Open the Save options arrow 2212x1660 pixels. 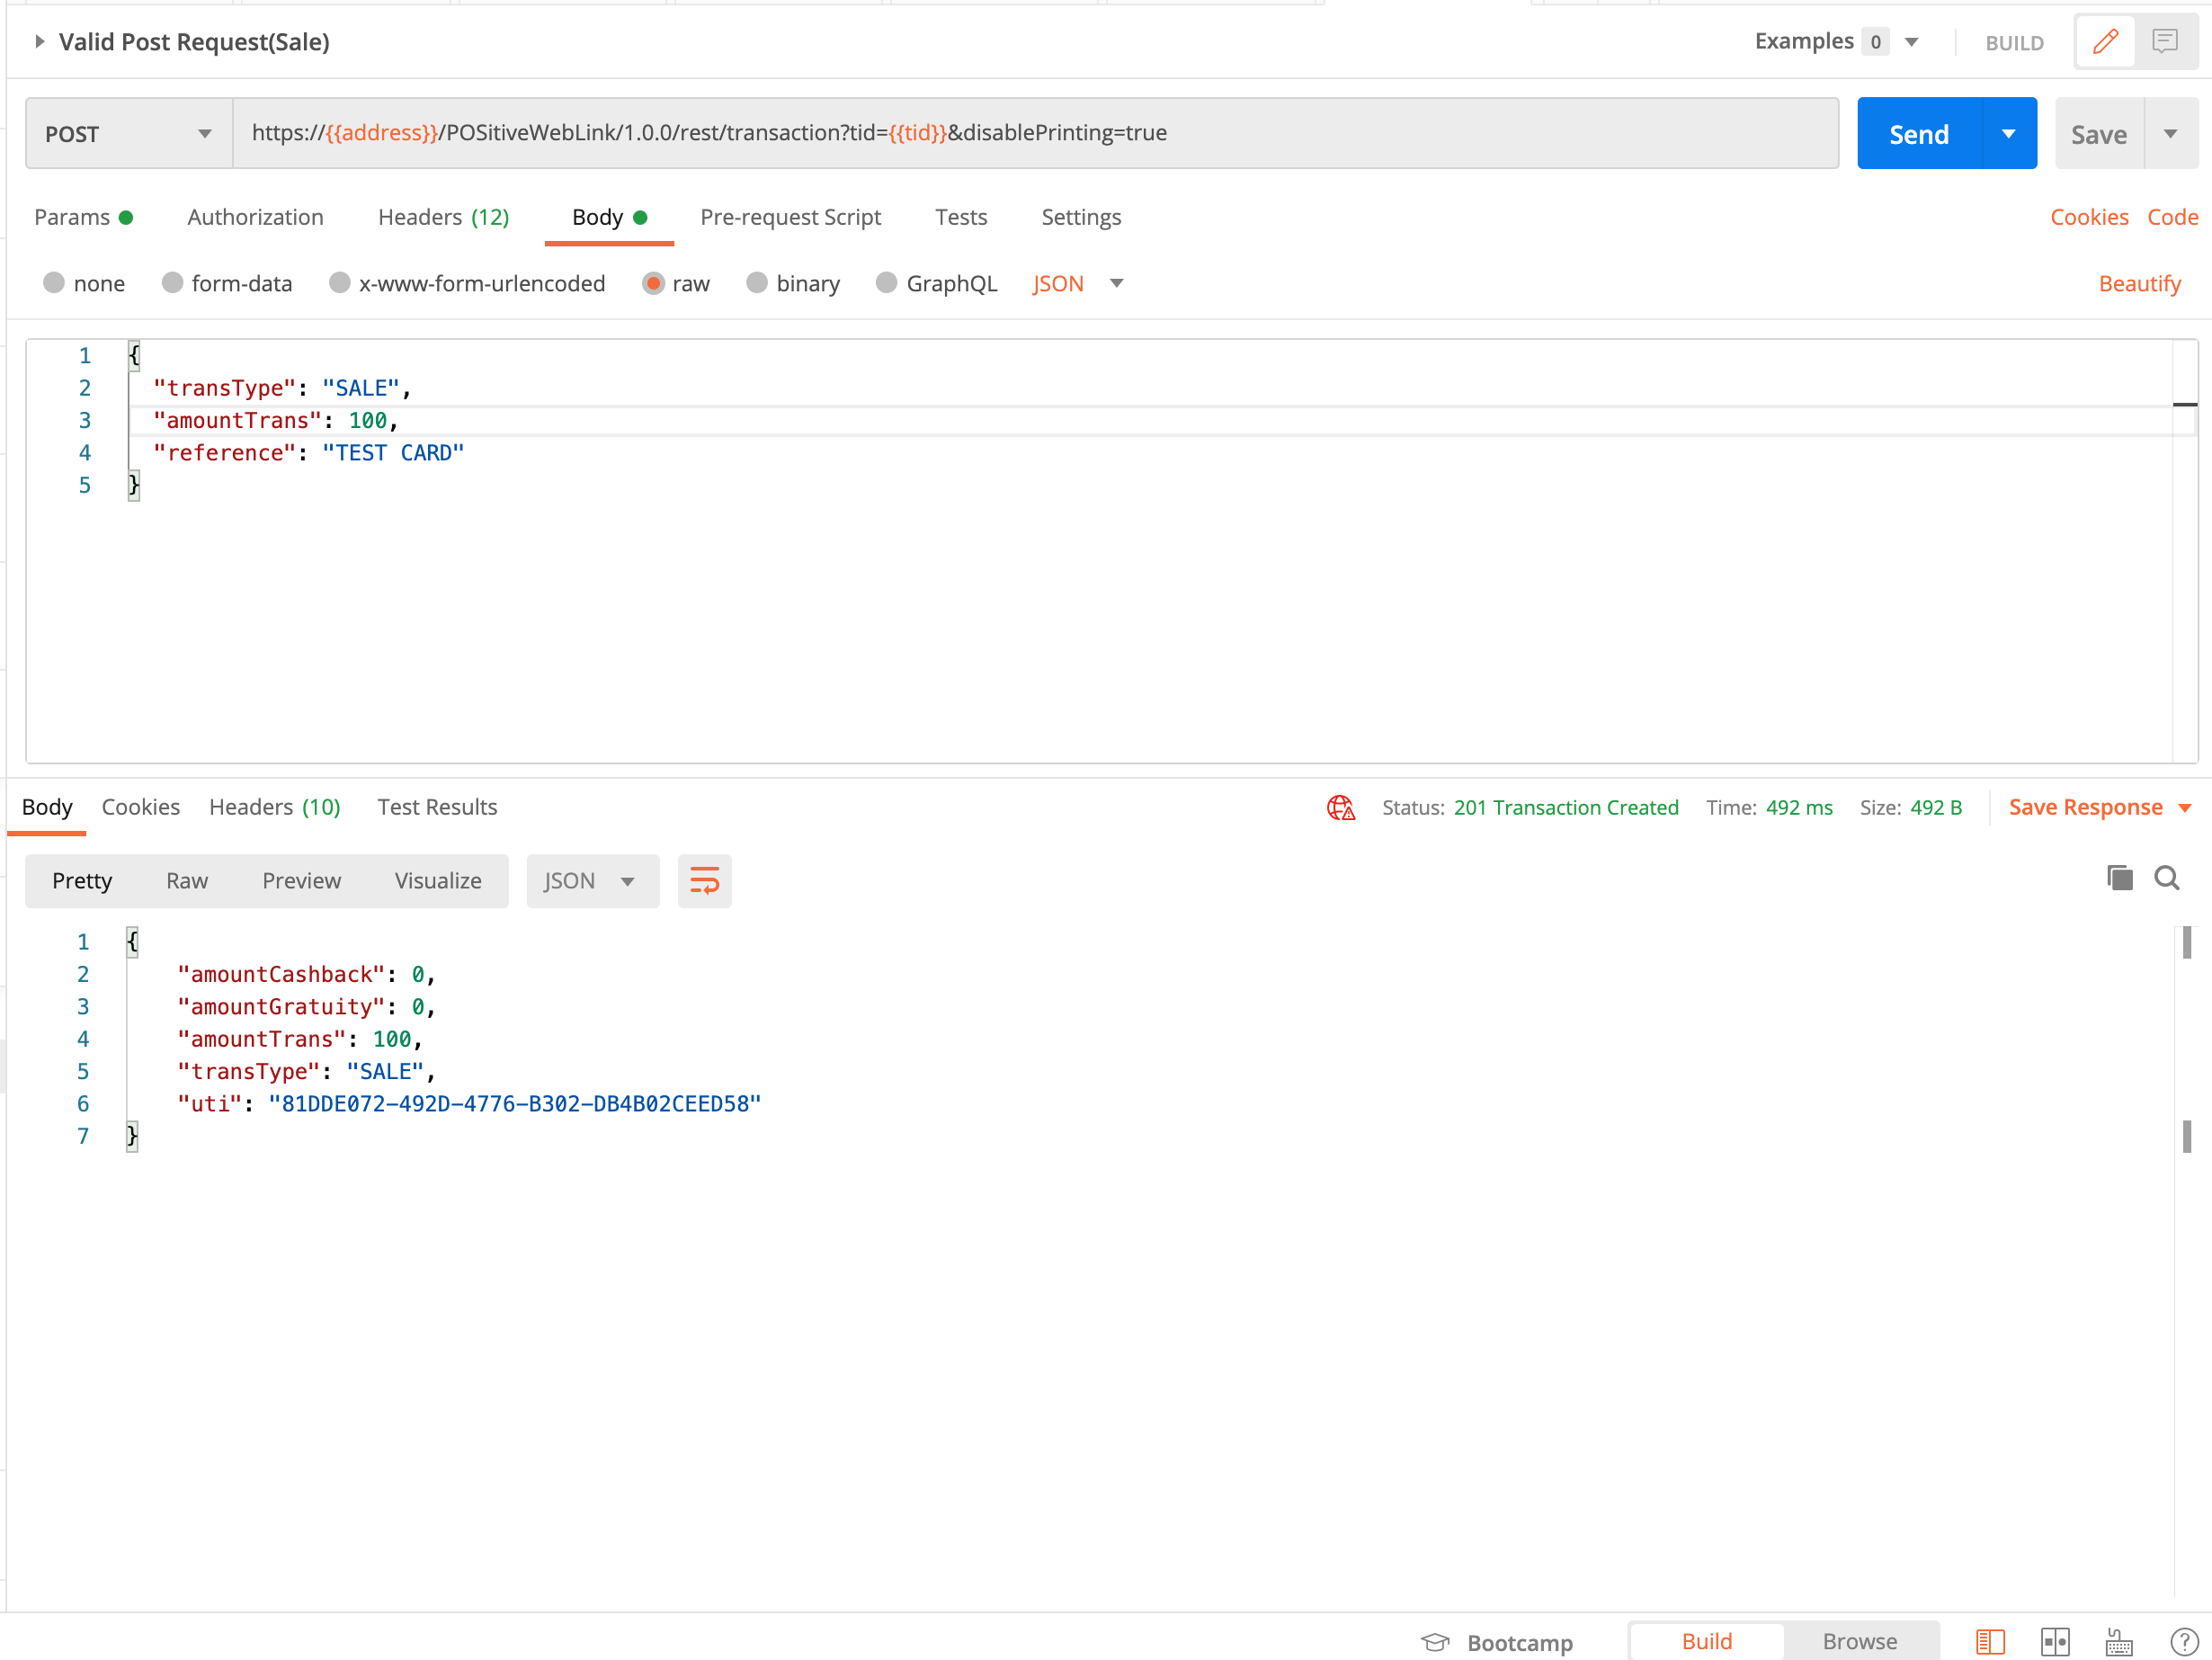point(2170,133)
